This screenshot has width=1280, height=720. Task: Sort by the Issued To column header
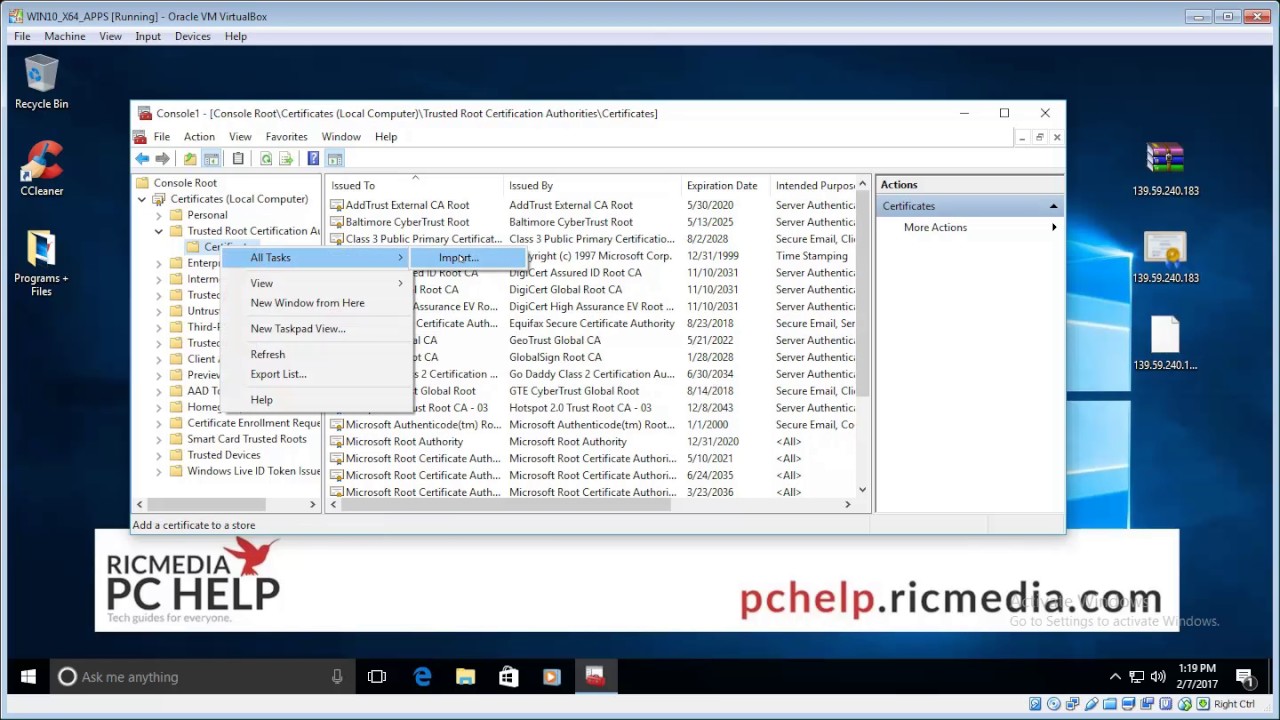(414, 185)
